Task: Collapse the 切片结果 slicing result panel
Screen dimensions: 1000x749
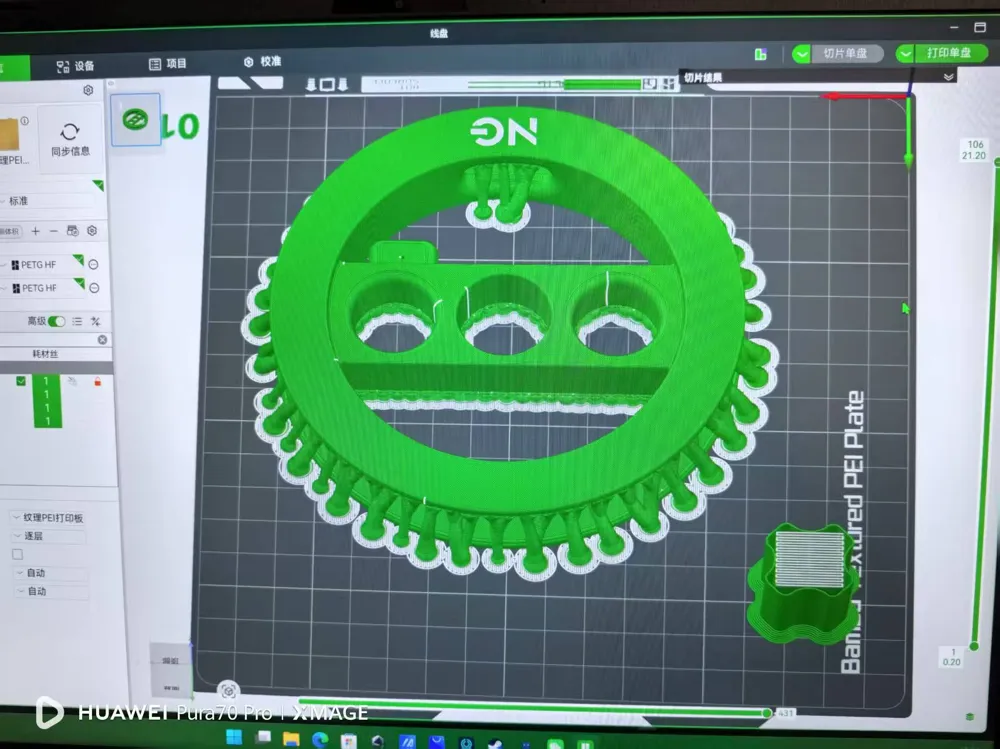Action: tap(948, 77)
